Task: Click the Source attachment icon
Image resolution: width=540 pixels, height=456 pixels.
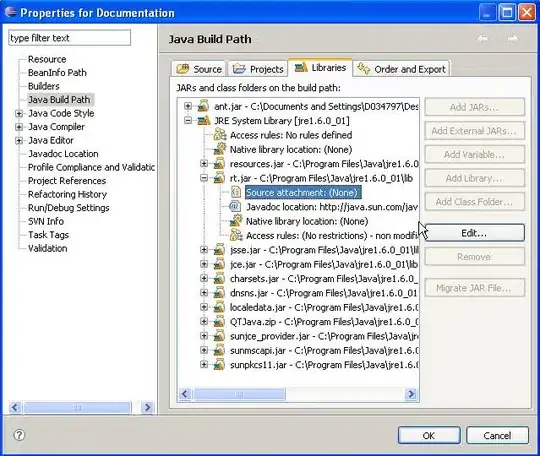Action: tap(236, 192)
